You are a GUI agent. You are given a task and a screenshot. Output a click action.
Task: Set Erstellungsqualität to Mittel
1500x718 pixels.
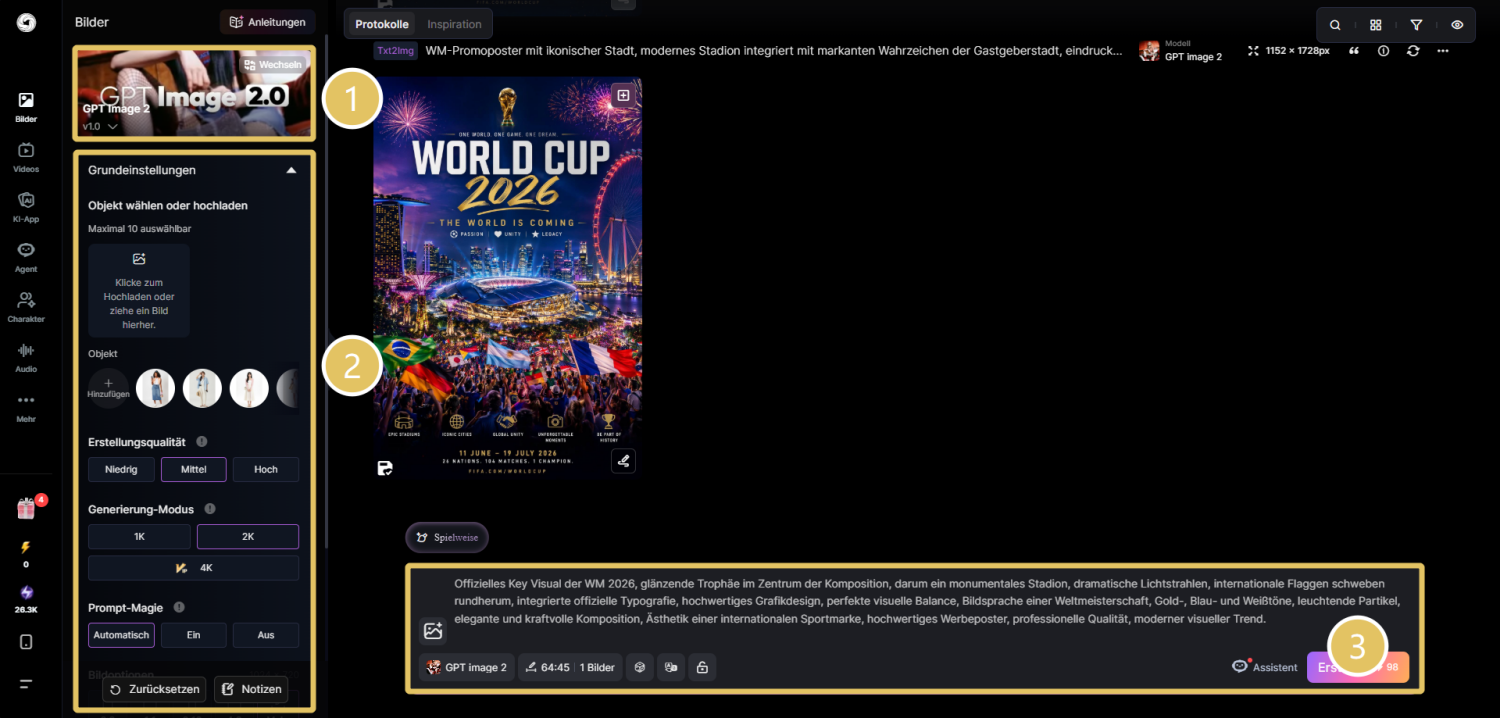[x=194, y=469]
